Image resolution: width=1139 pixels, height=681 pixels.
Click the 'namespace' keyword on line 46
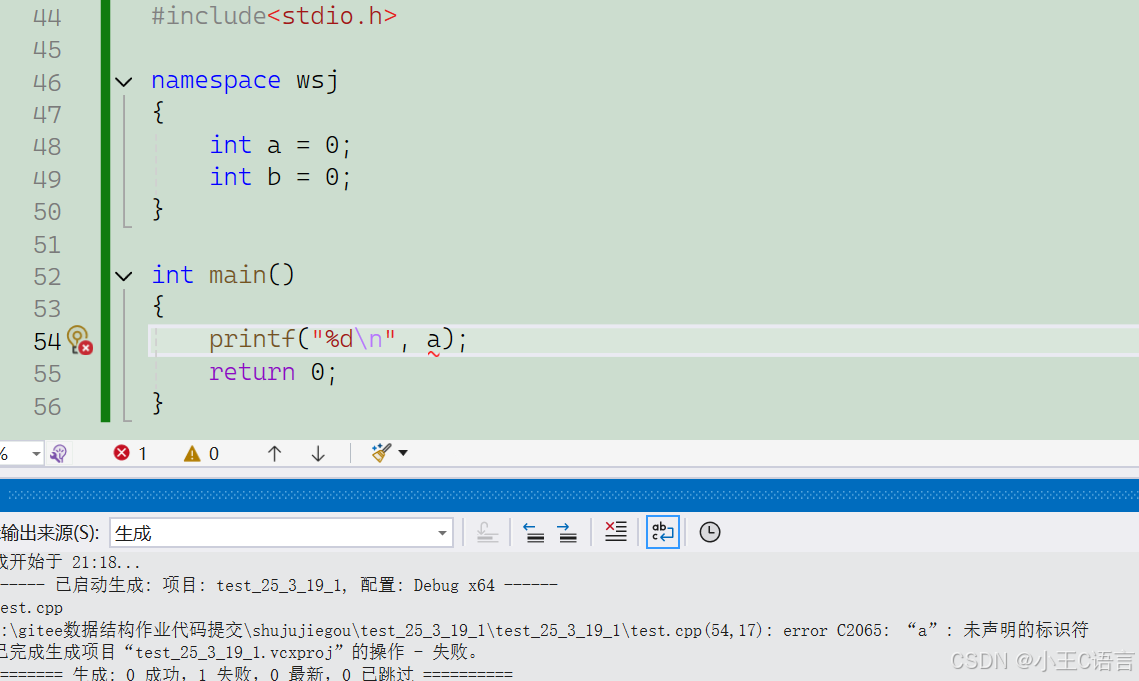[216, 80]
